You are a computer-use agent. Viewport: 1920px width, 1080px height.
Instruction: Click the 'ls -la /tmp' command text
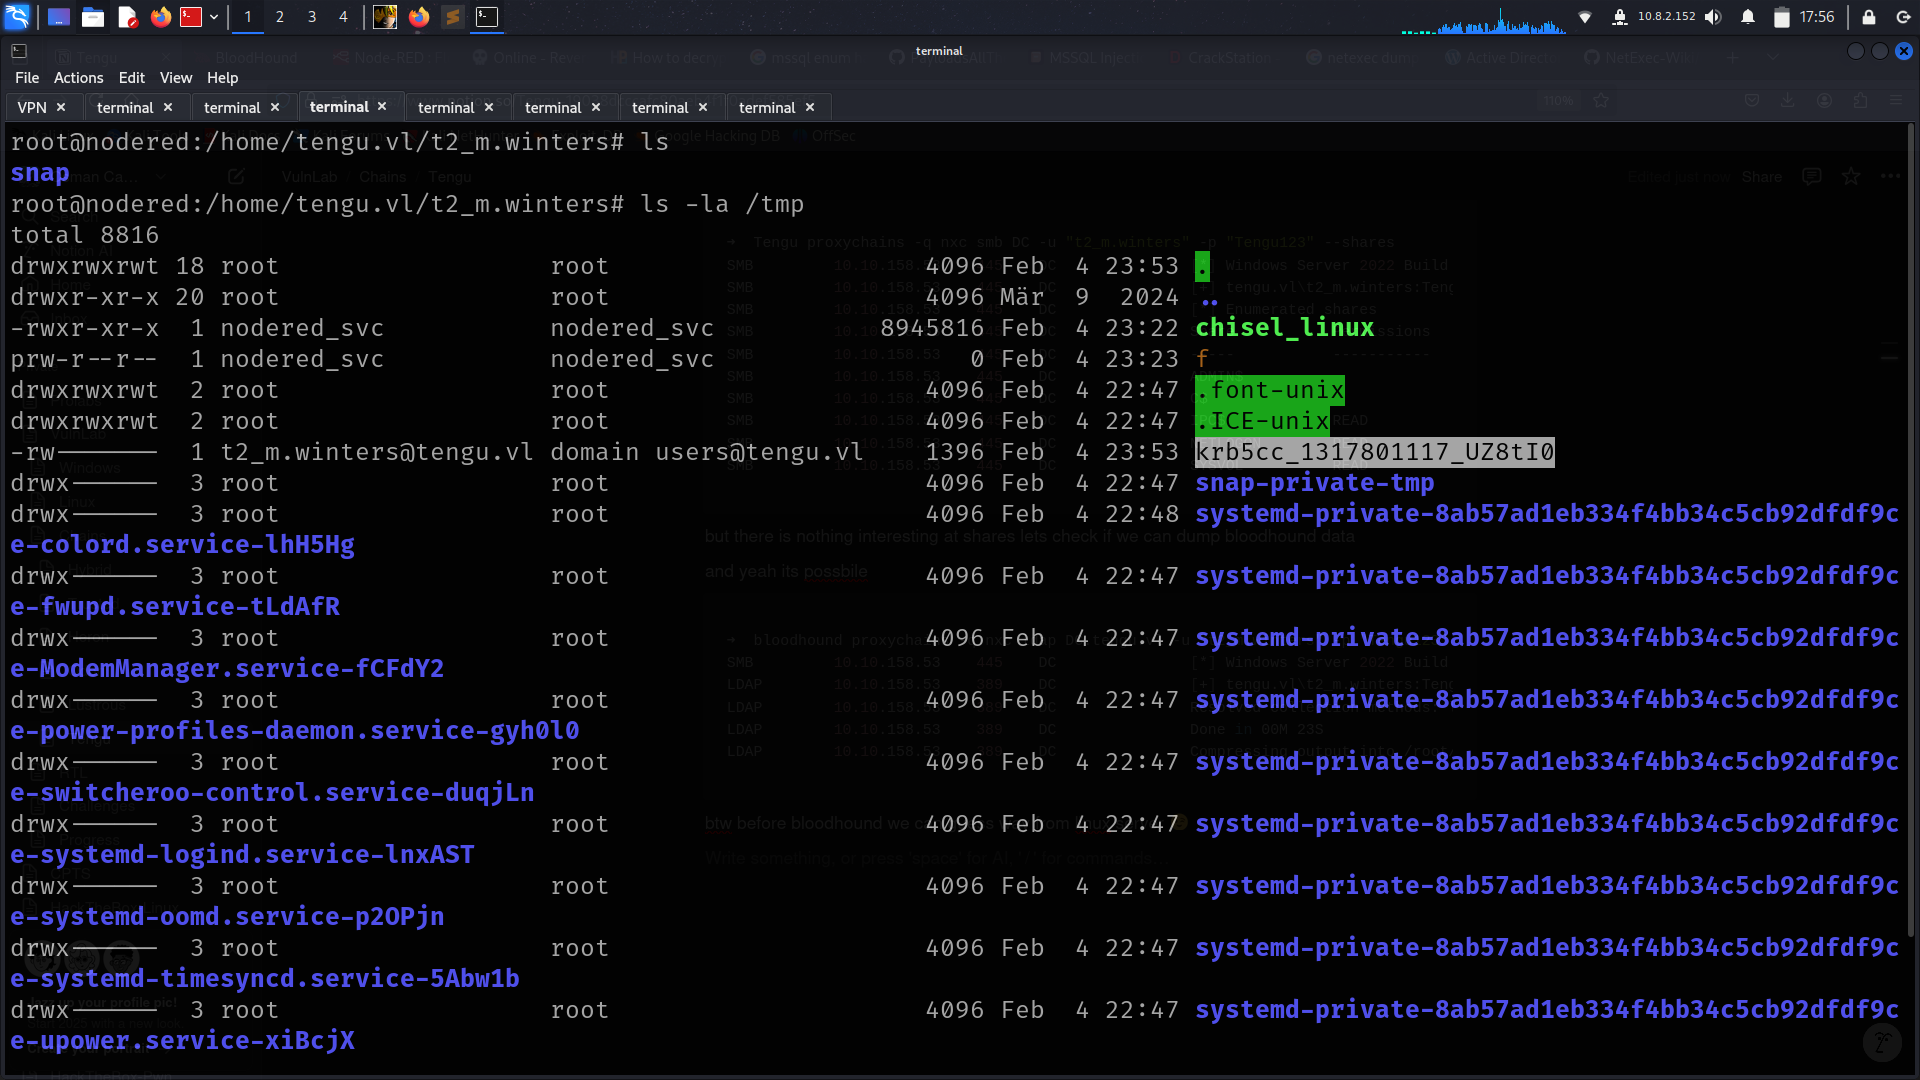(x=722, y=204)
